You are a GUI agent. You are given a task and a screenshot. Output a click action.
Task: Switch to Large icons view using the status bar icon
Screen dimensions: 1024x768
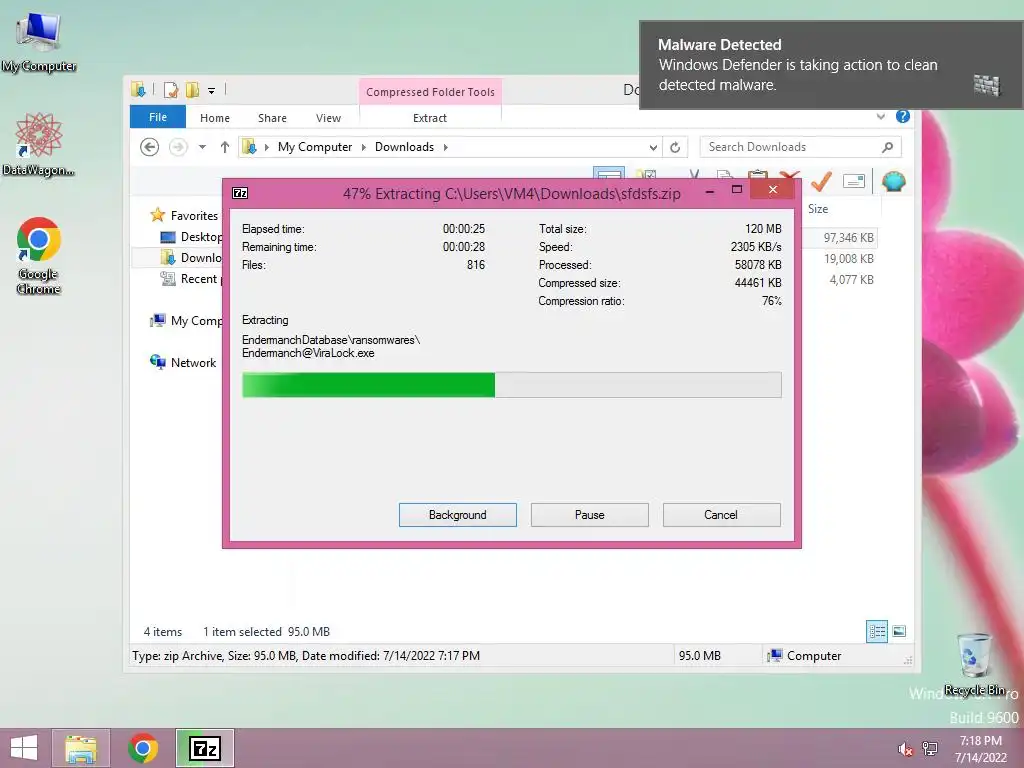899,631
